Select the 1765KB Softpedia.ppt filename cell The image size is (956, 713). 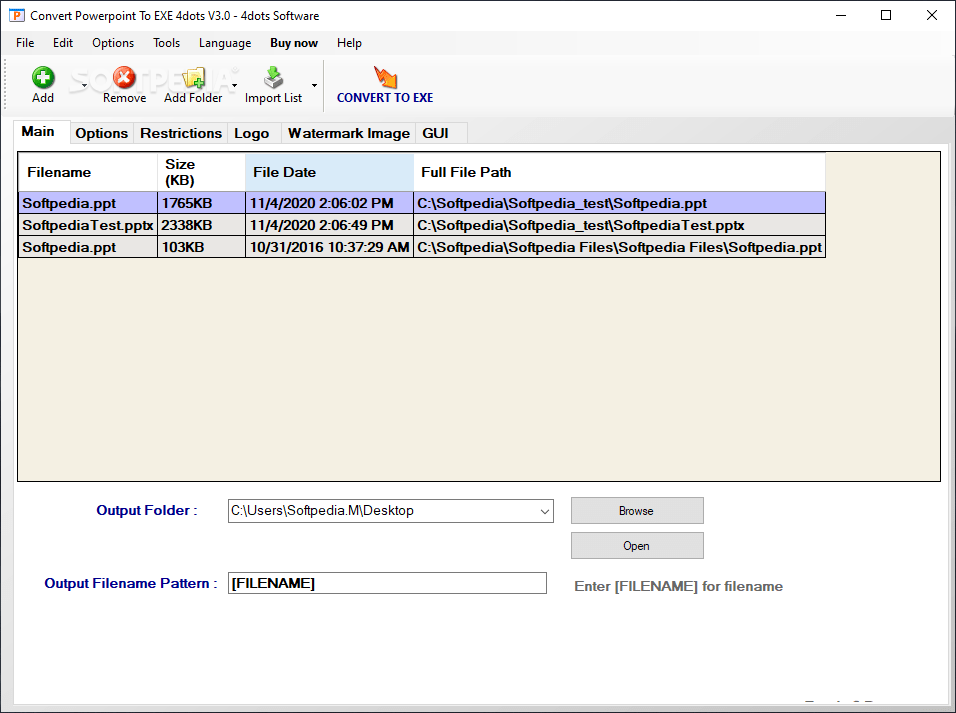[x=88, y=203]
